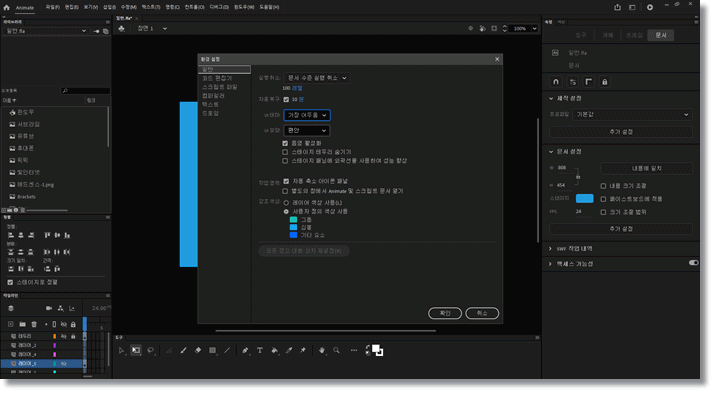
Task: Open the library document dropdown 일반.fla
Action: point(45,31)
